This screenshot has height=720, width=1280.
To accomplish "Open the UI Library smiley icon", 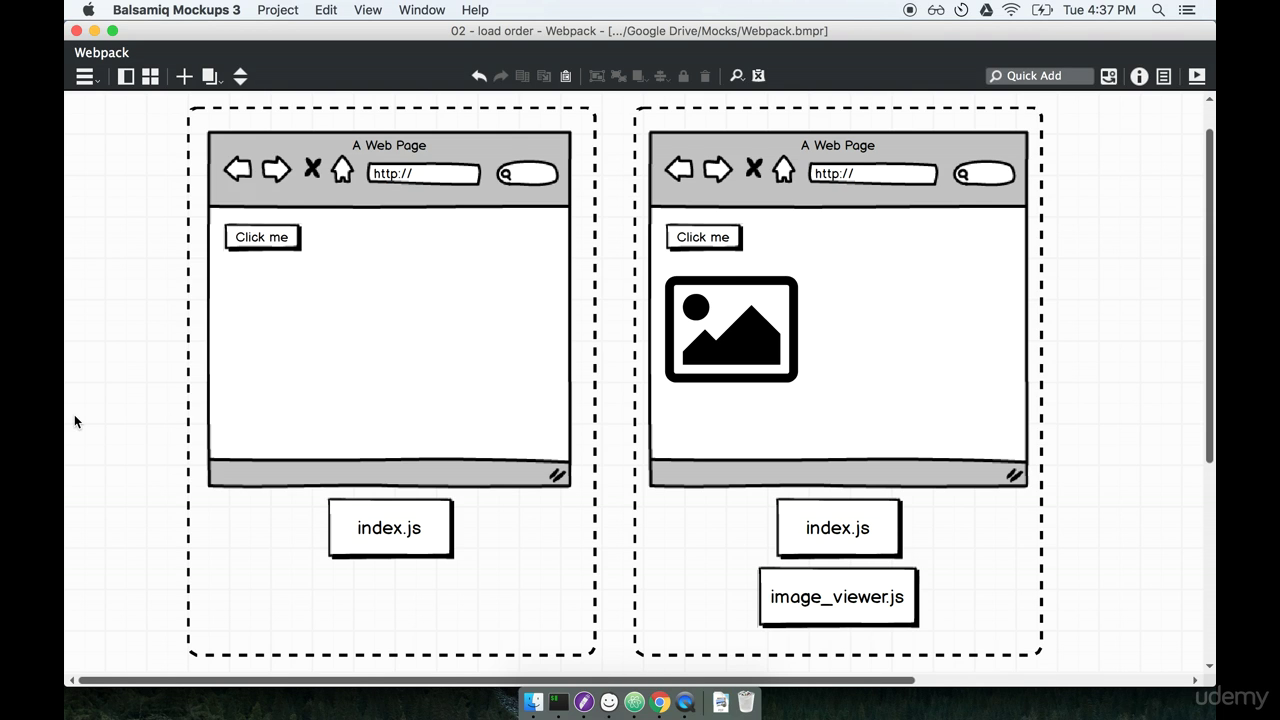I will [x=1108, y=76].
